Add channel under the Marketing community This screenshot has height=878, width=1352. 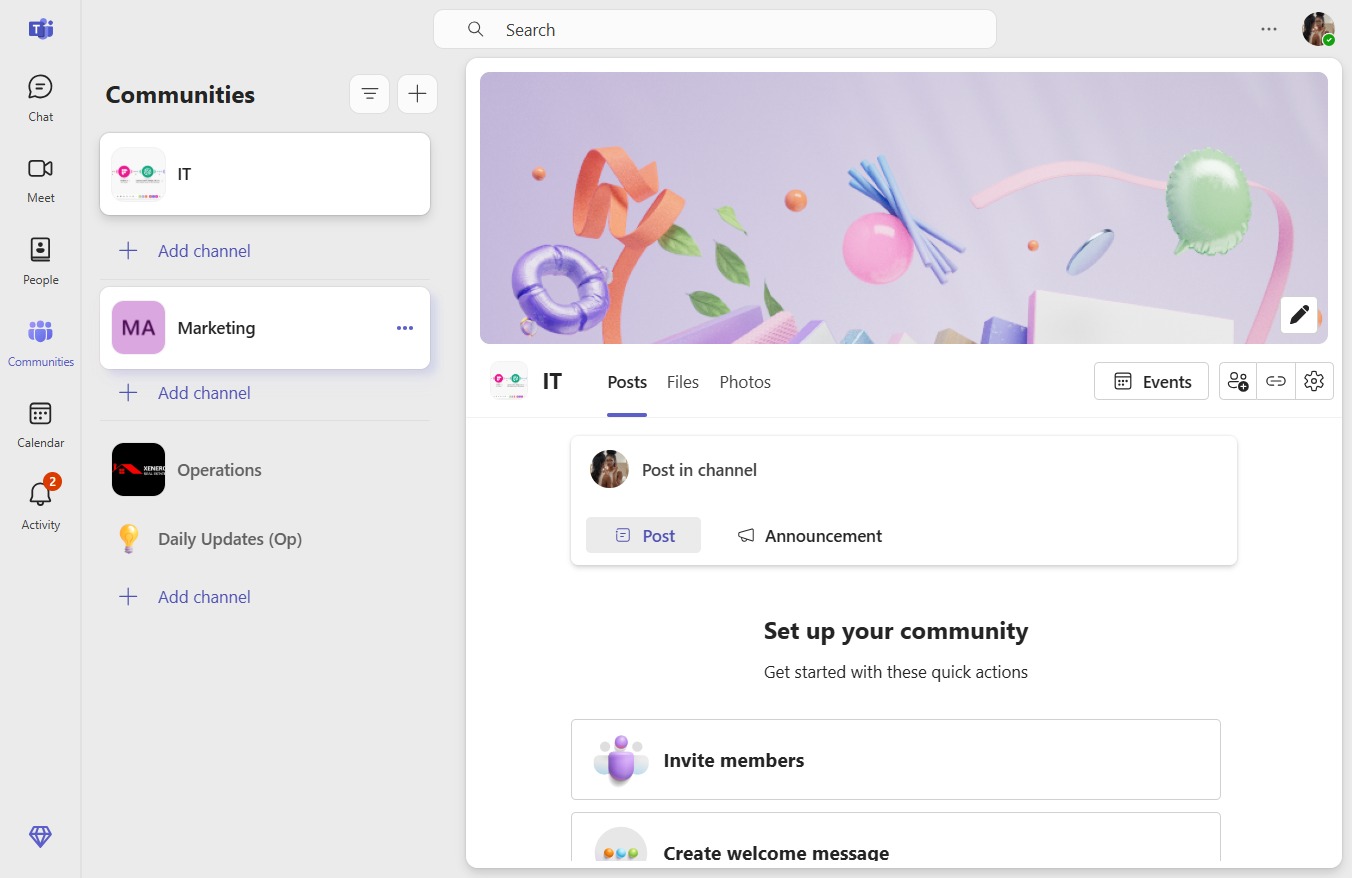[x=185, y=393]
